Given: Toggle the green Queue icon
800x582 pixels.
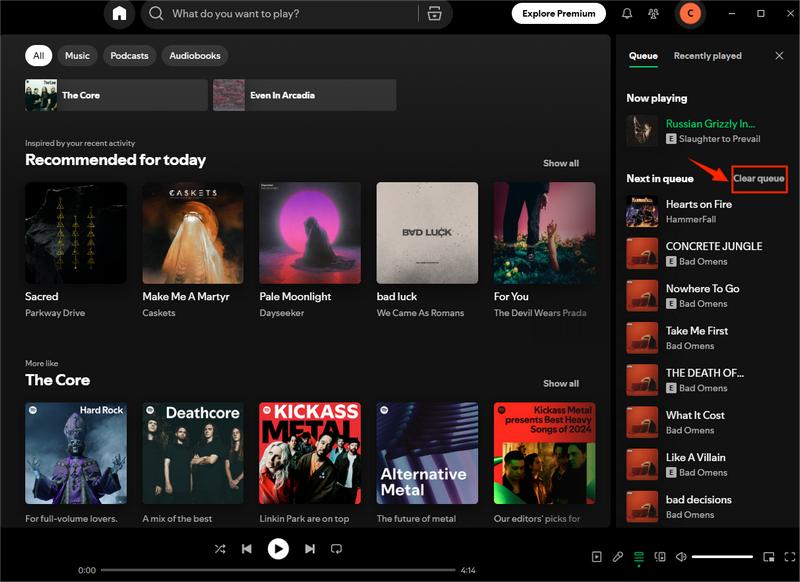Looking at the screenshot, I should 639,558.
